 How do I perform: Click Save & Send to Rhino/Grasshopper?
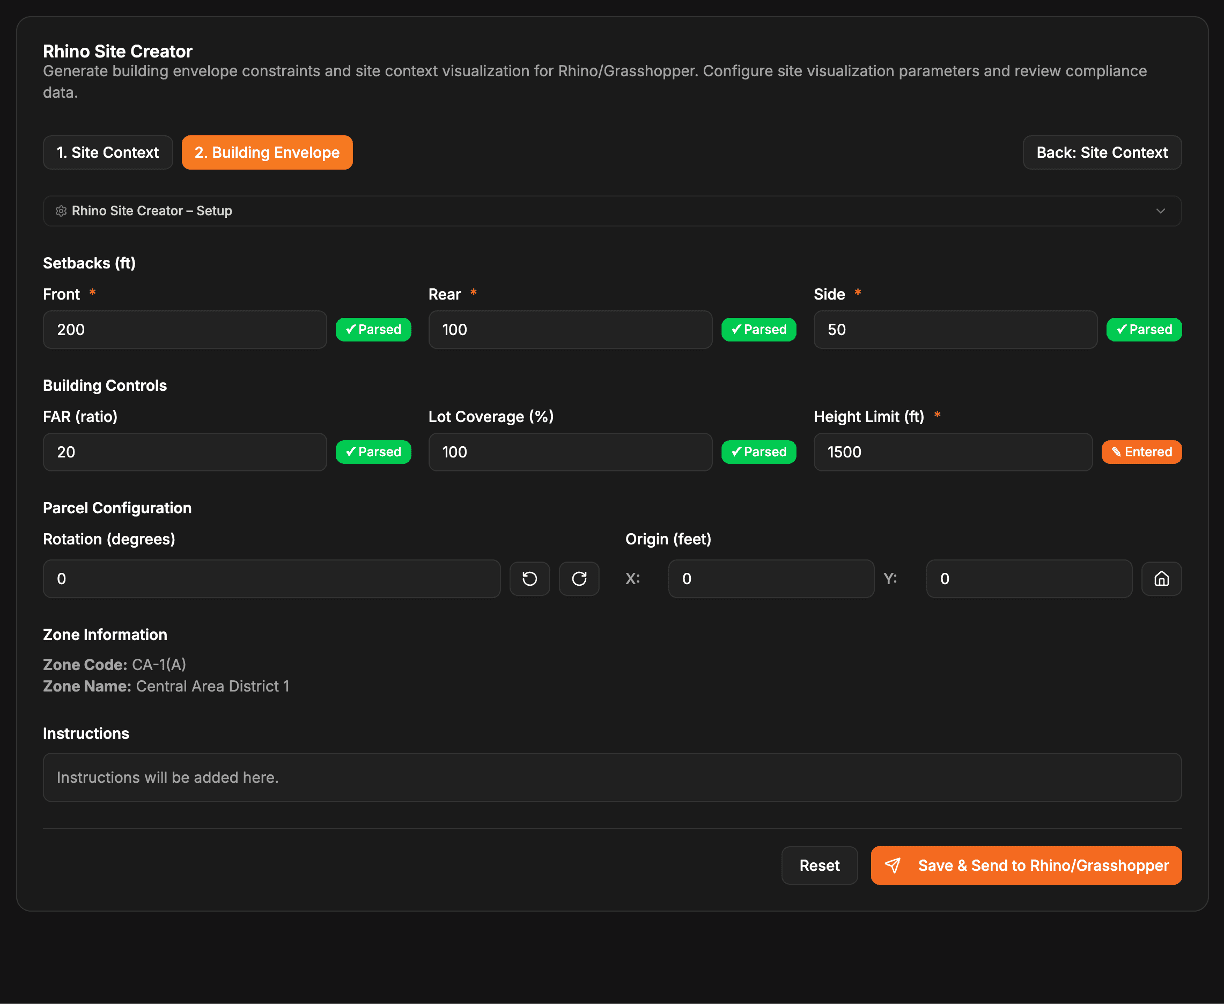(x=1026, y=866)
